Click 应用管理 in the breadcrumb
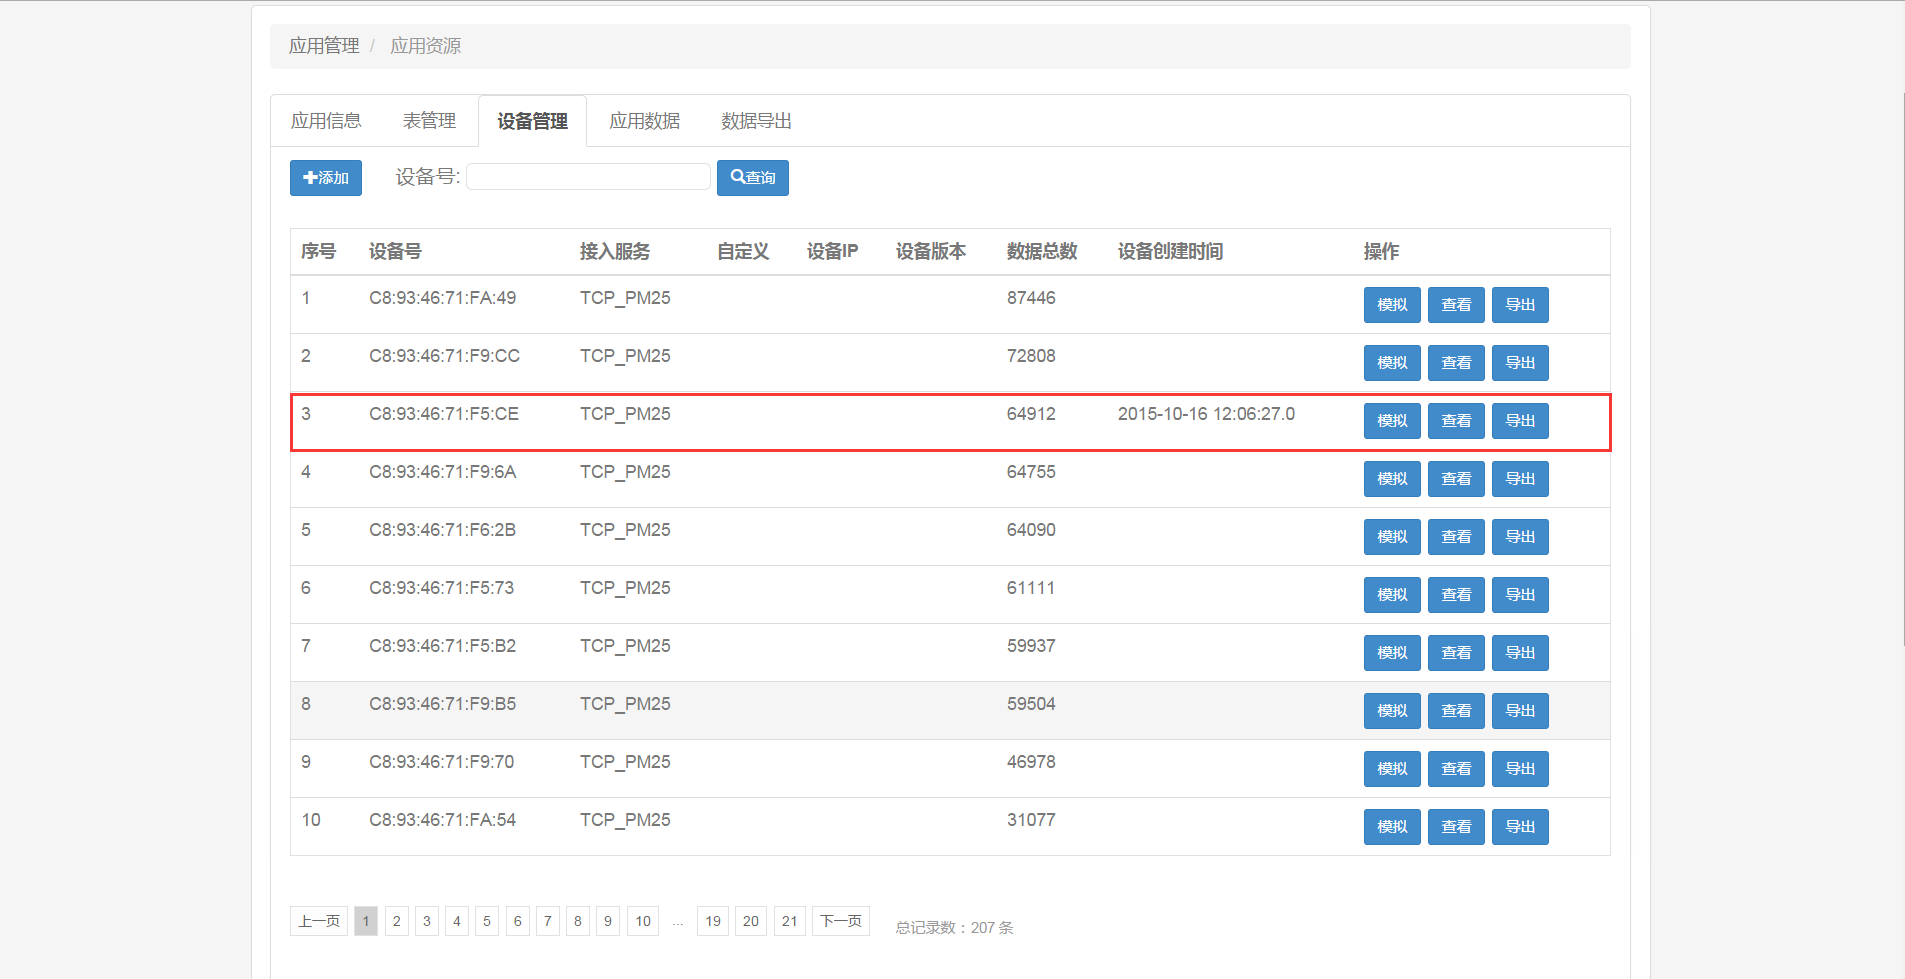Screen dimensions: 1905x979 (x=323, y=46)
